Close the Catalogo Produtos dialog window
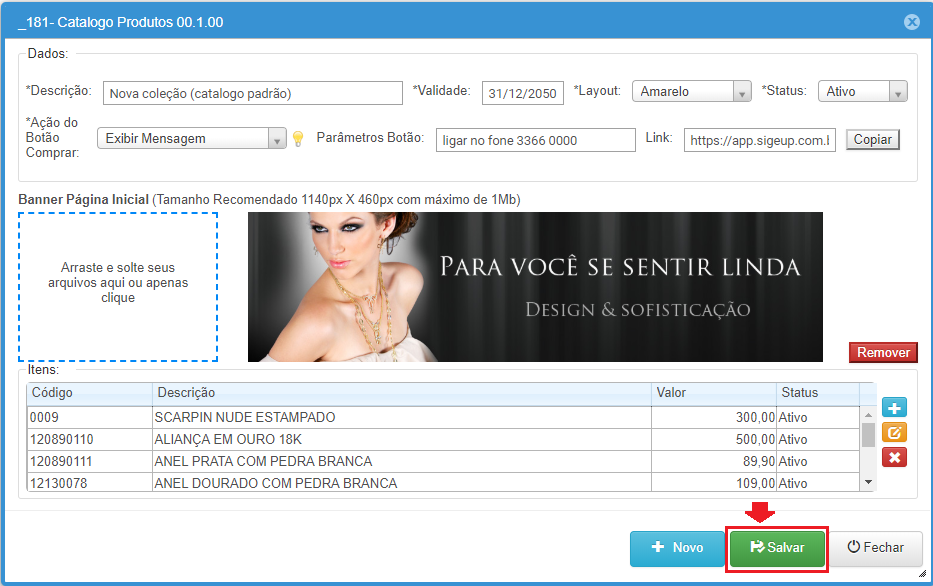This screenshot has height=586, width=933. (x=911, y=22)
